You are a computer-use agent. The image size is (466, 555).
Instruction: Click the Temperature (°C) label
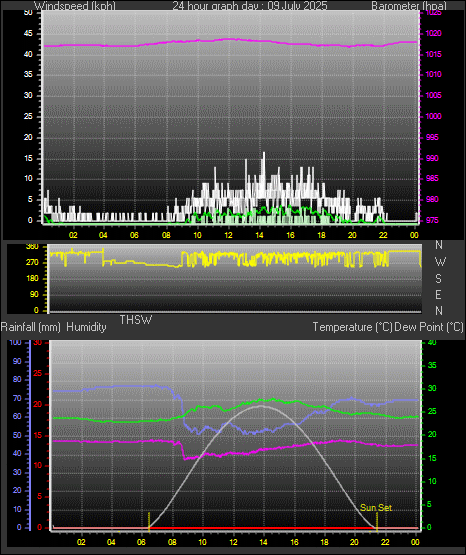(x=352, y=327)
